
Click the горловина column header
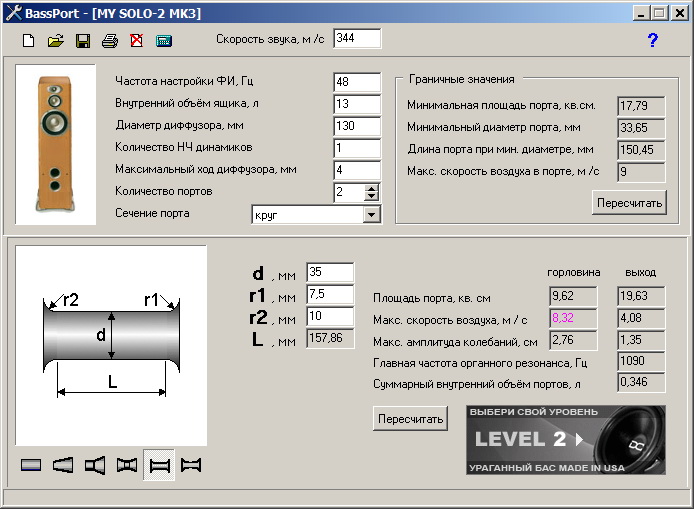pos(574,273)
